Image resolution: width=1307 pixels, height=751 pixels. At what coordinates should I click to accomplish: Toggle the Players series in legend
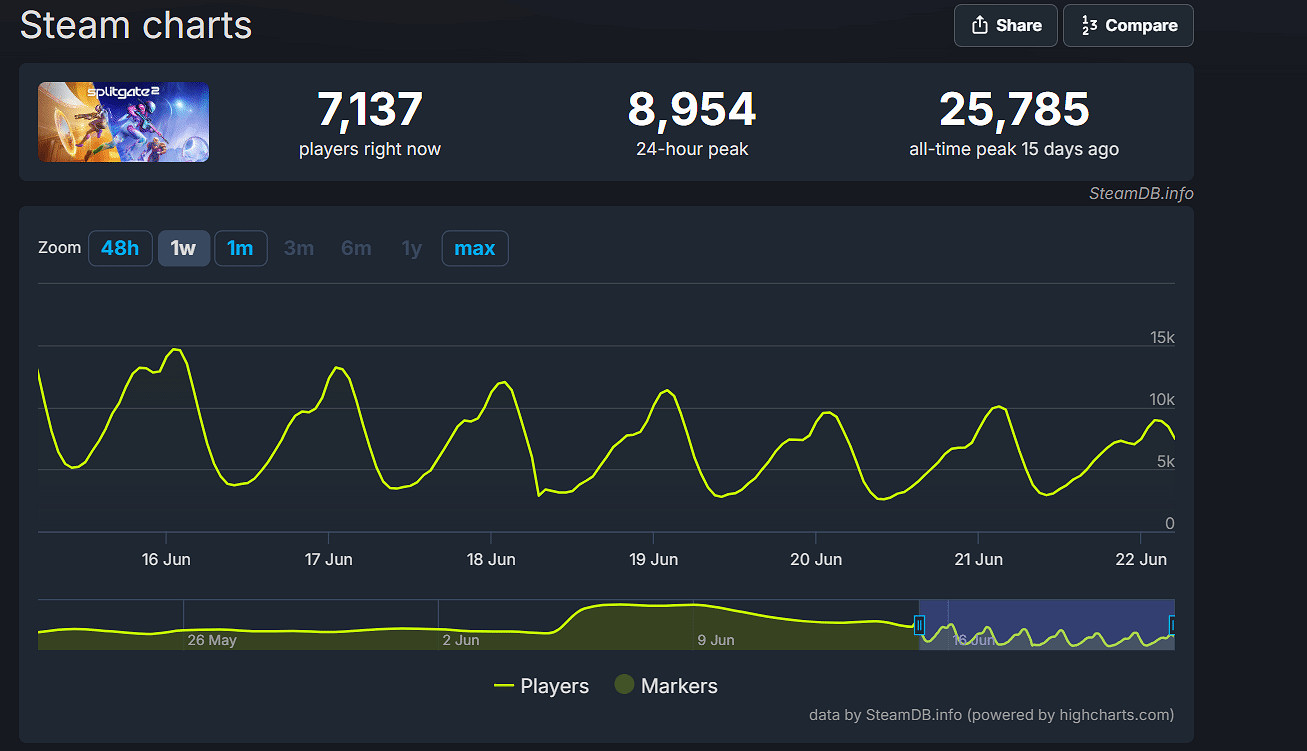541,686
